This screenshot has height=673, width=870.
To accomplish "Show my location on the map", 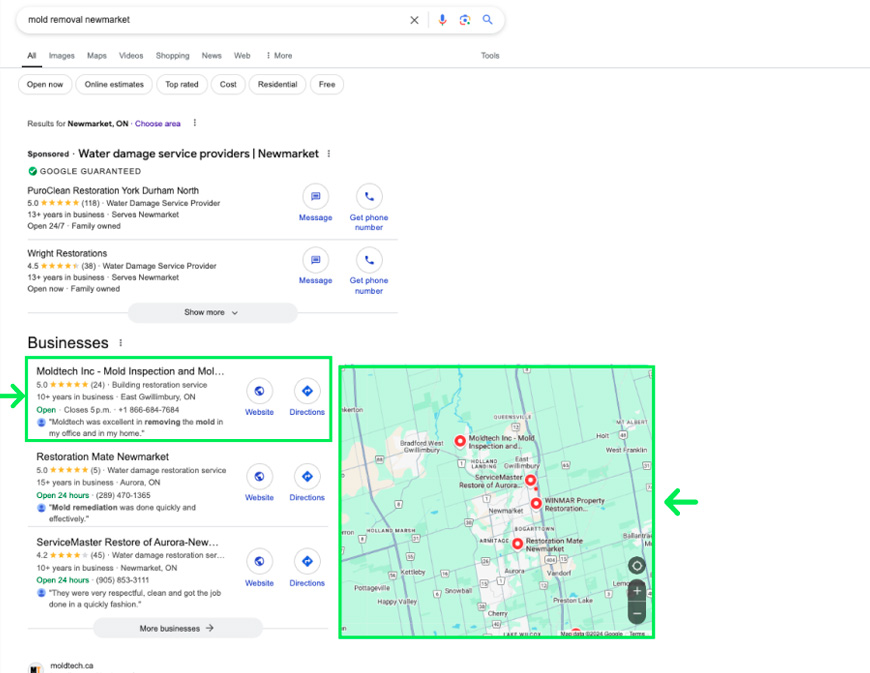I will [637, 566].
